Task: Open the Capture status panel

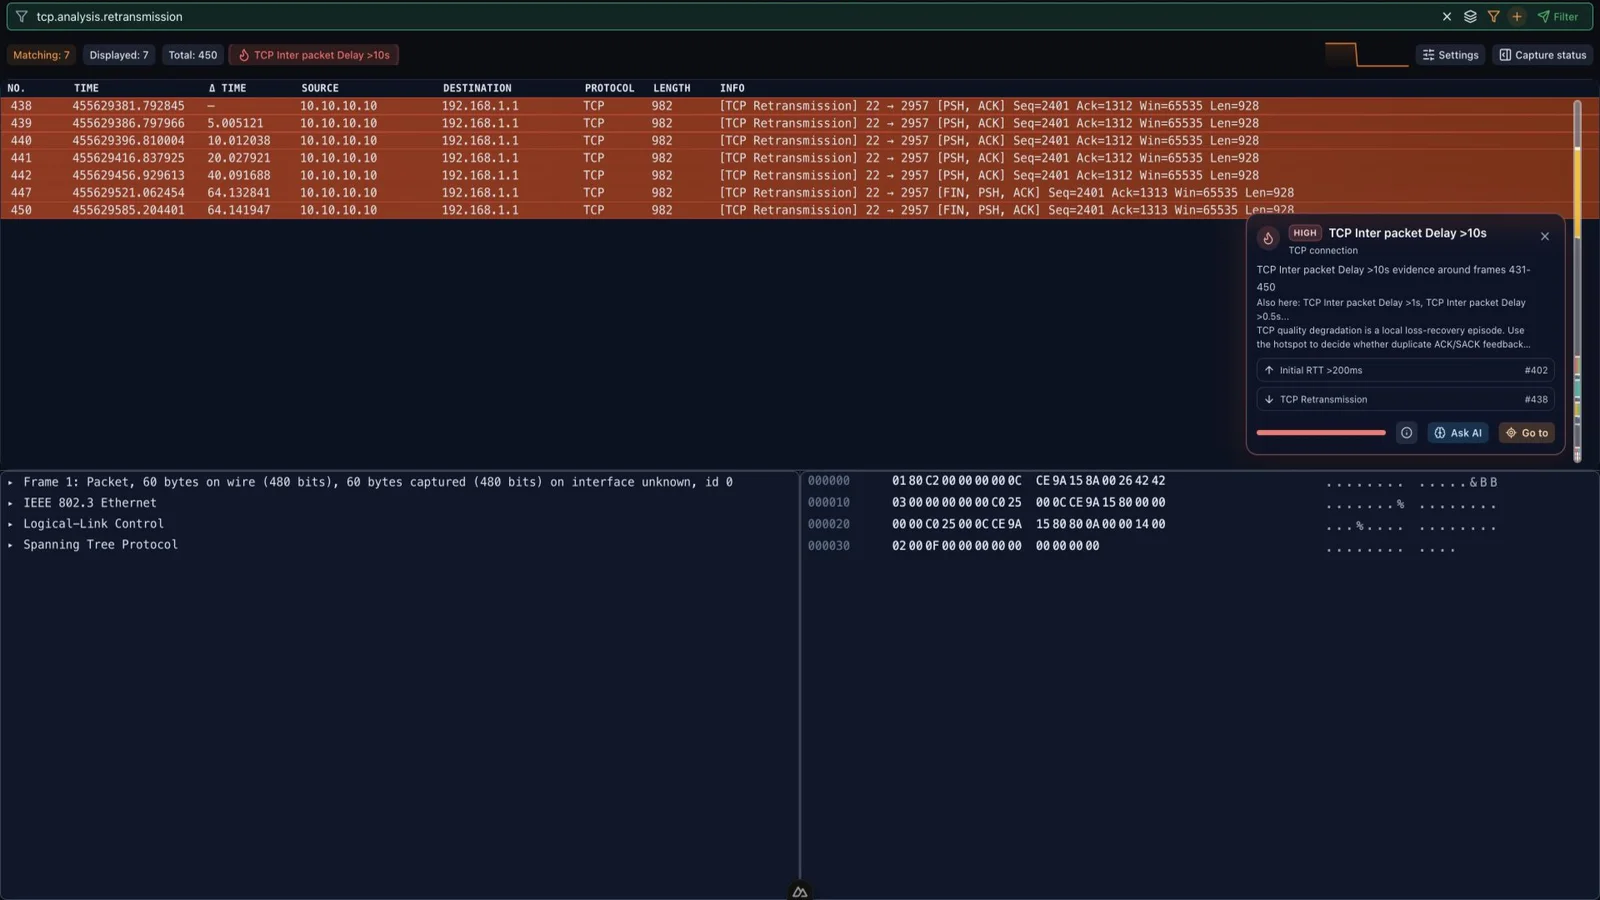Action: pos(1543,55)
